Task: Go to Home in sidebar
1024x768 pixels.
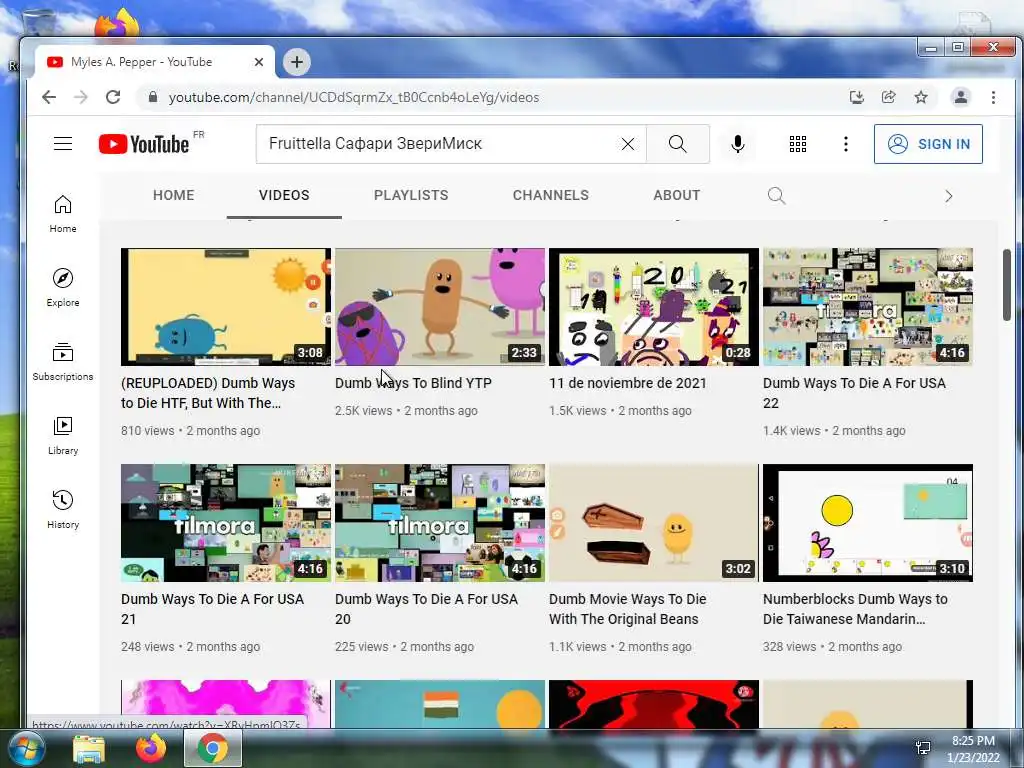Action: [x=63, y=214]
